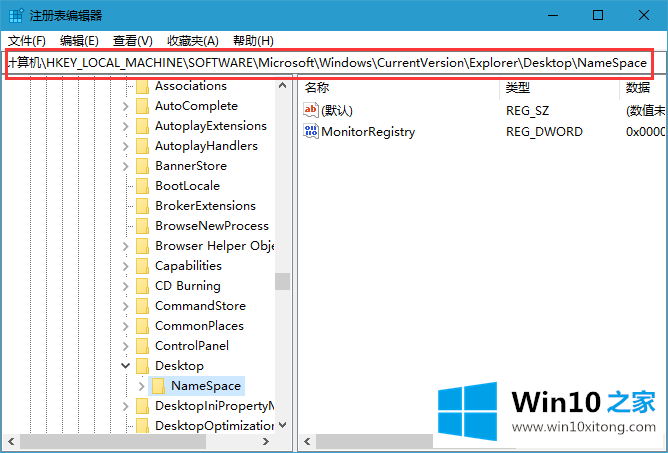668x453 pixels.
Task: Expand the DesktopIniPropertyMap key
Action: click(x=126, y=406)
